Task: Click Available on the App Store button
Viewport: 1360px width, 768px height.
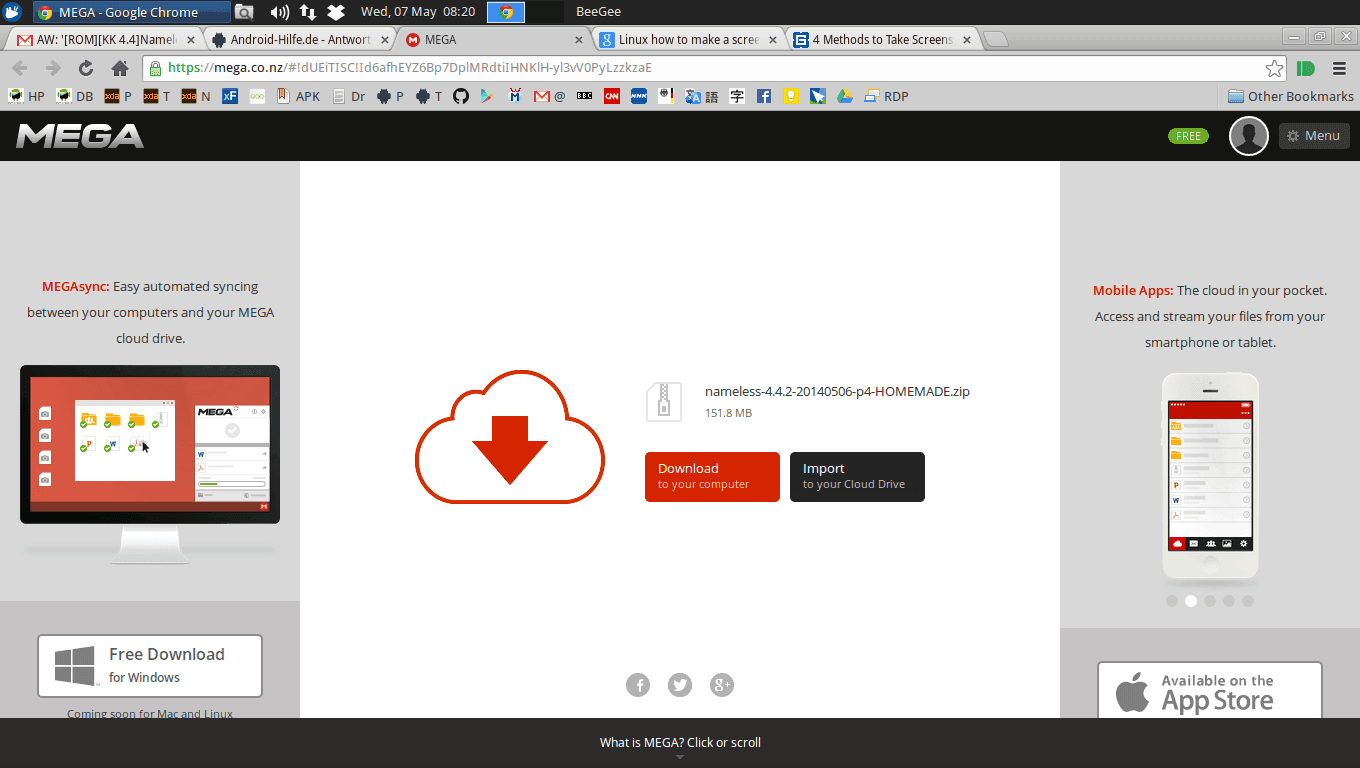Action: 1210,691
